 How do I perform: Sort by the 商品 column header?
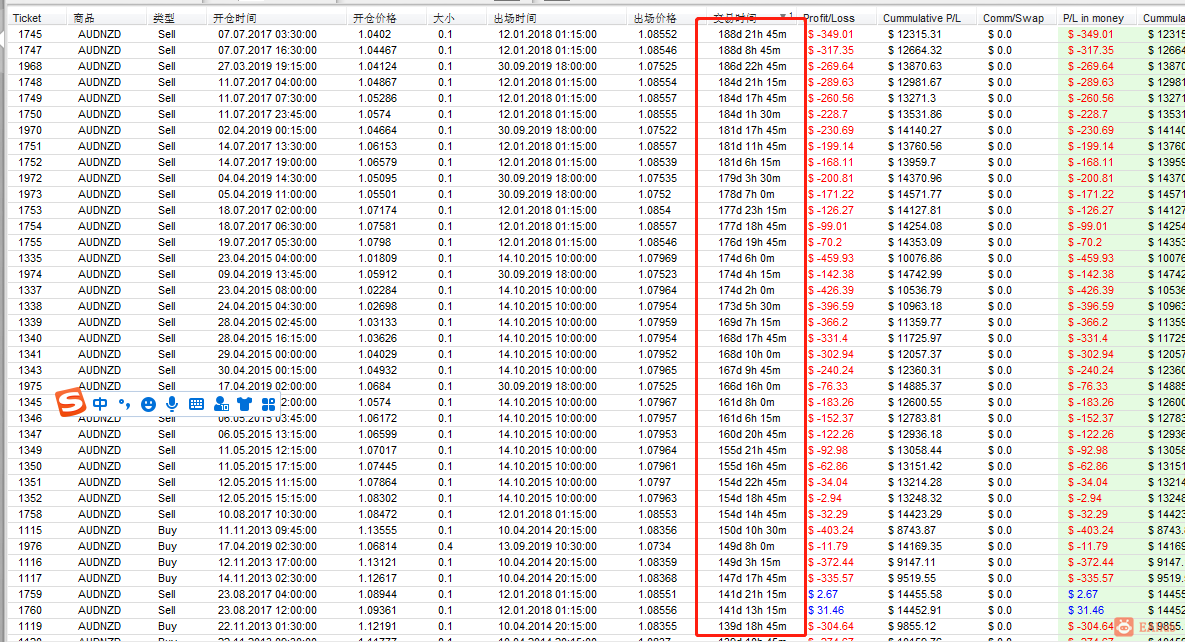point(84,17)
